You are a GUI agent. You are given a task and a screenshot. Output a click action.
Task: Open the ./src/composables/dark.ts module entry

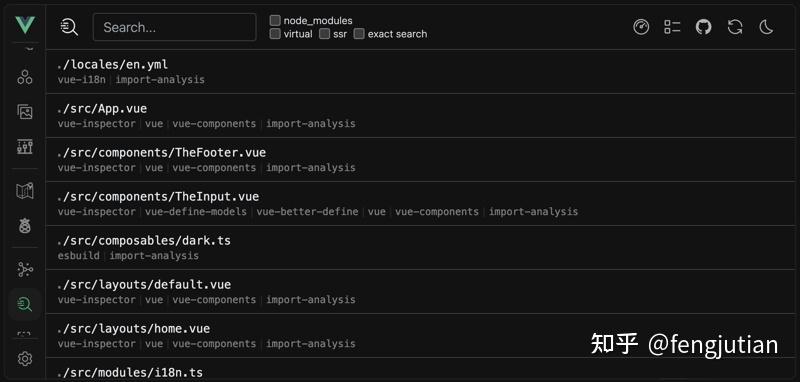tap(422, 247)
